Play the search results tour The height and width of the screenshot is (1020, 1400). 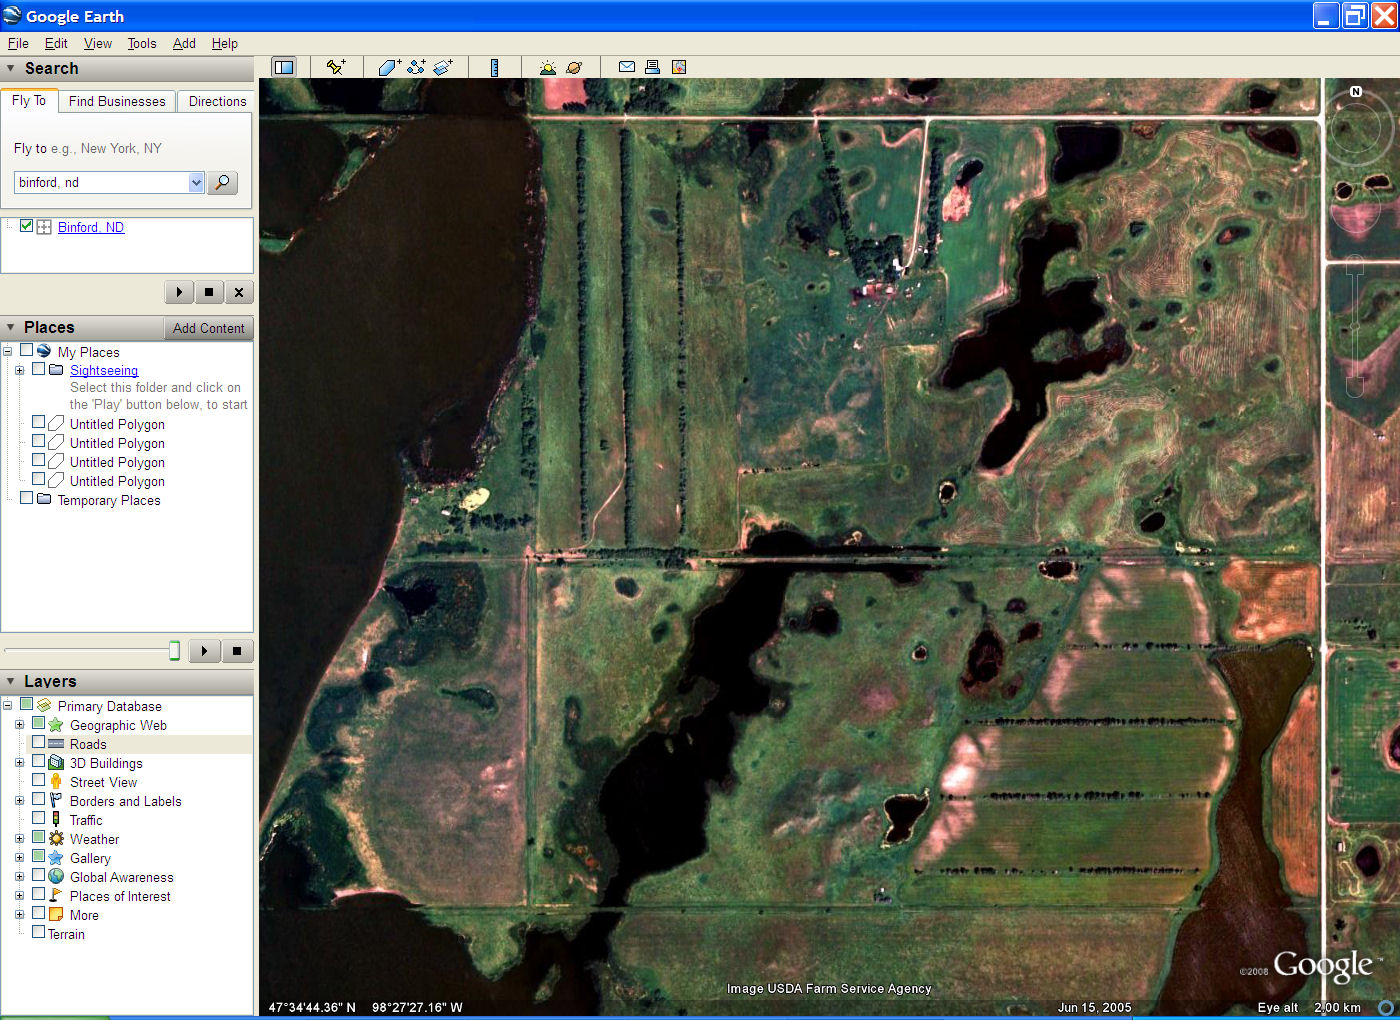[x=179, y=292]
